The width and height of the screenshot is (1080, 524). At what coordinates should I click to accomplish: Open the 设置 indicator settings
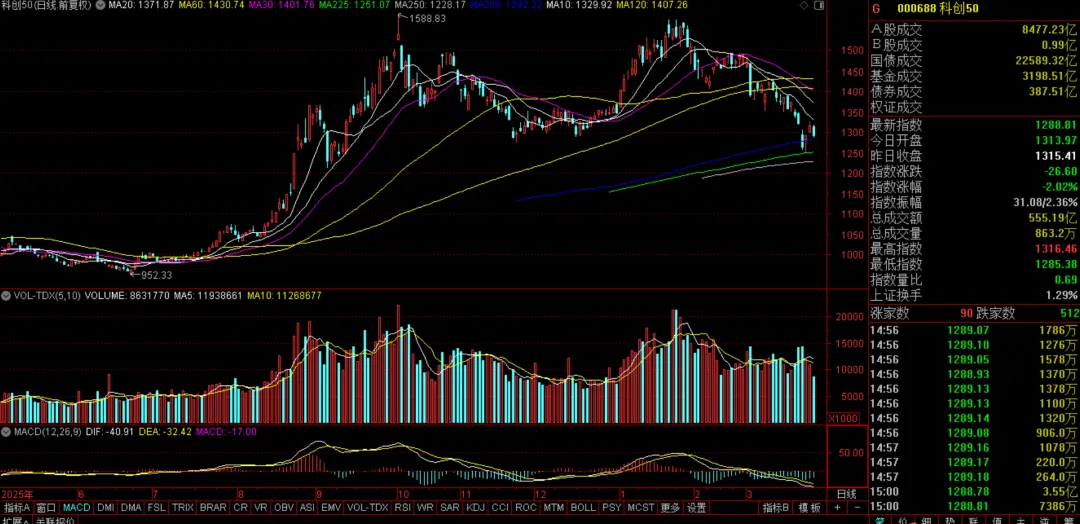[696, 507]
